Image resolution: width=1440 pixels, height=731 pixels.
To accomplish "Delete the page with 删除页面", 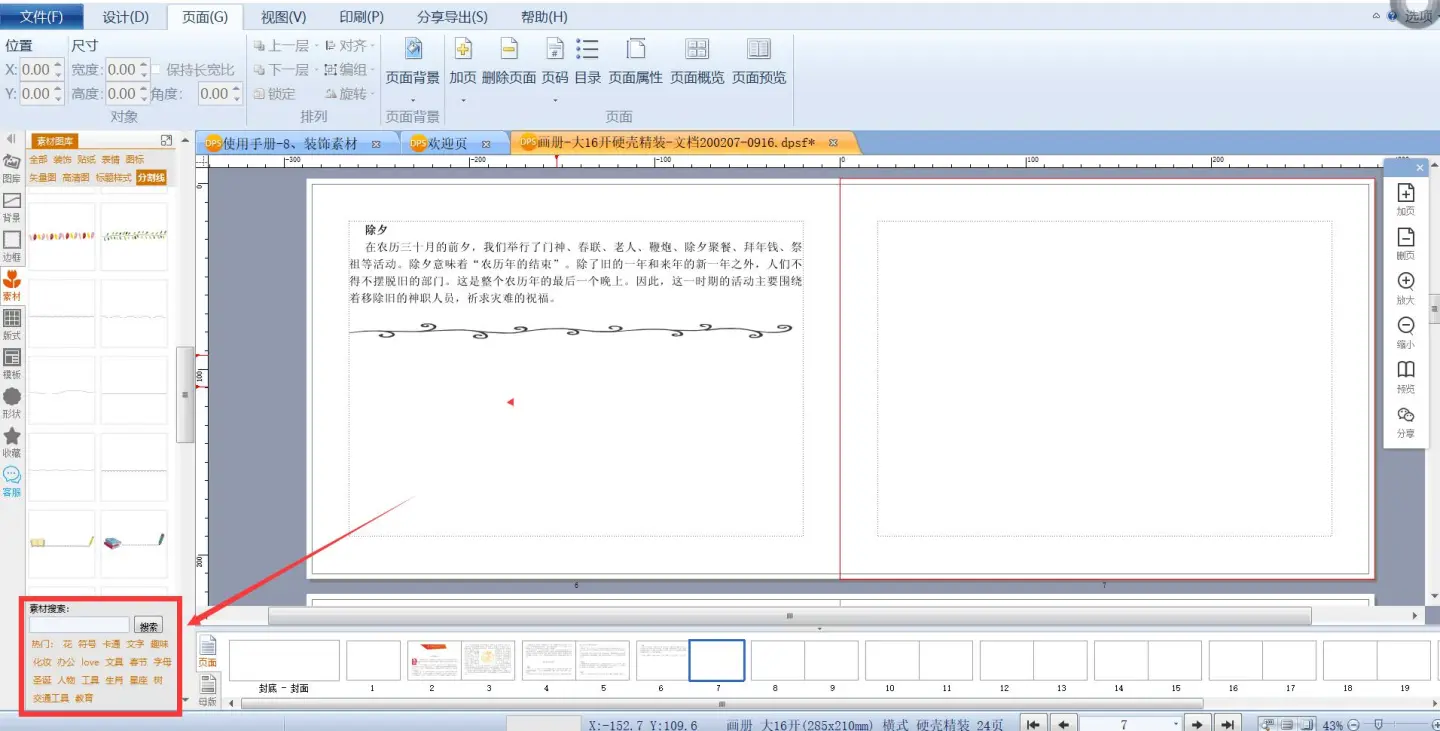I will (509, 60).
